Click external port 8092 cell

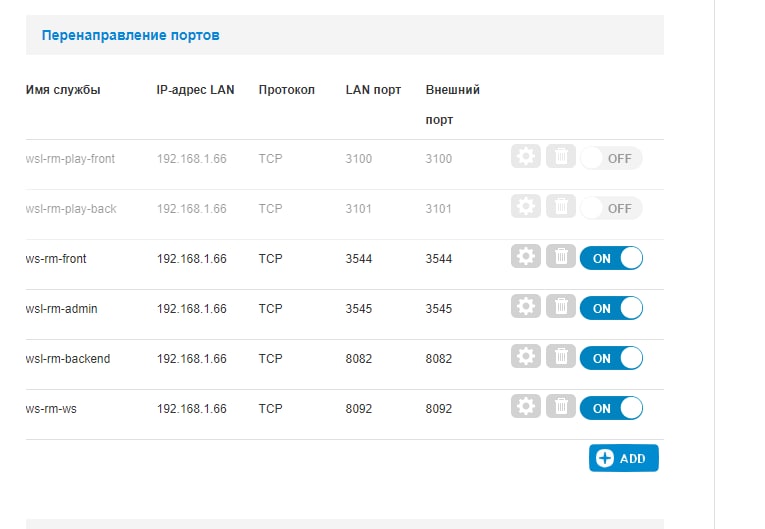[x=439, y=408]
